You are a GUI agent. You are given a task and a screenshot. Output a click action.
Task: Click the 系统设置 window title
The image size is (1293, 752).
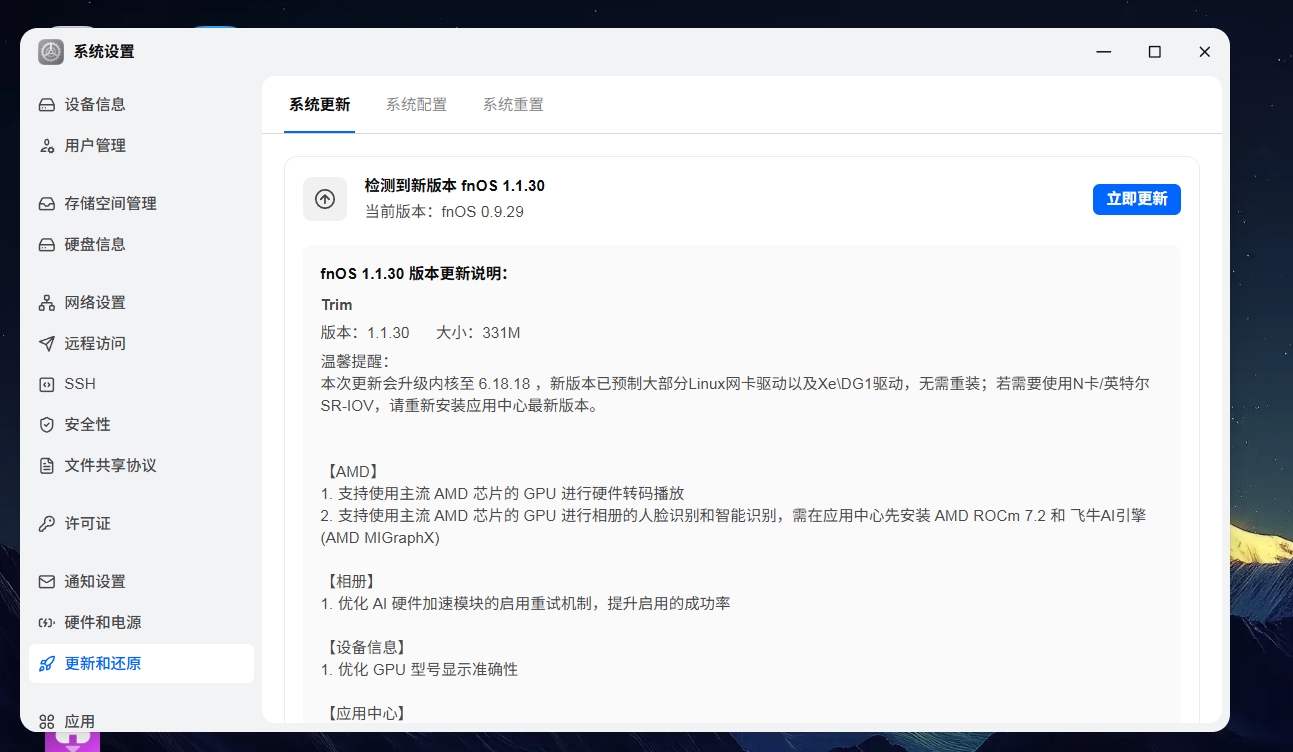point(104,52)
